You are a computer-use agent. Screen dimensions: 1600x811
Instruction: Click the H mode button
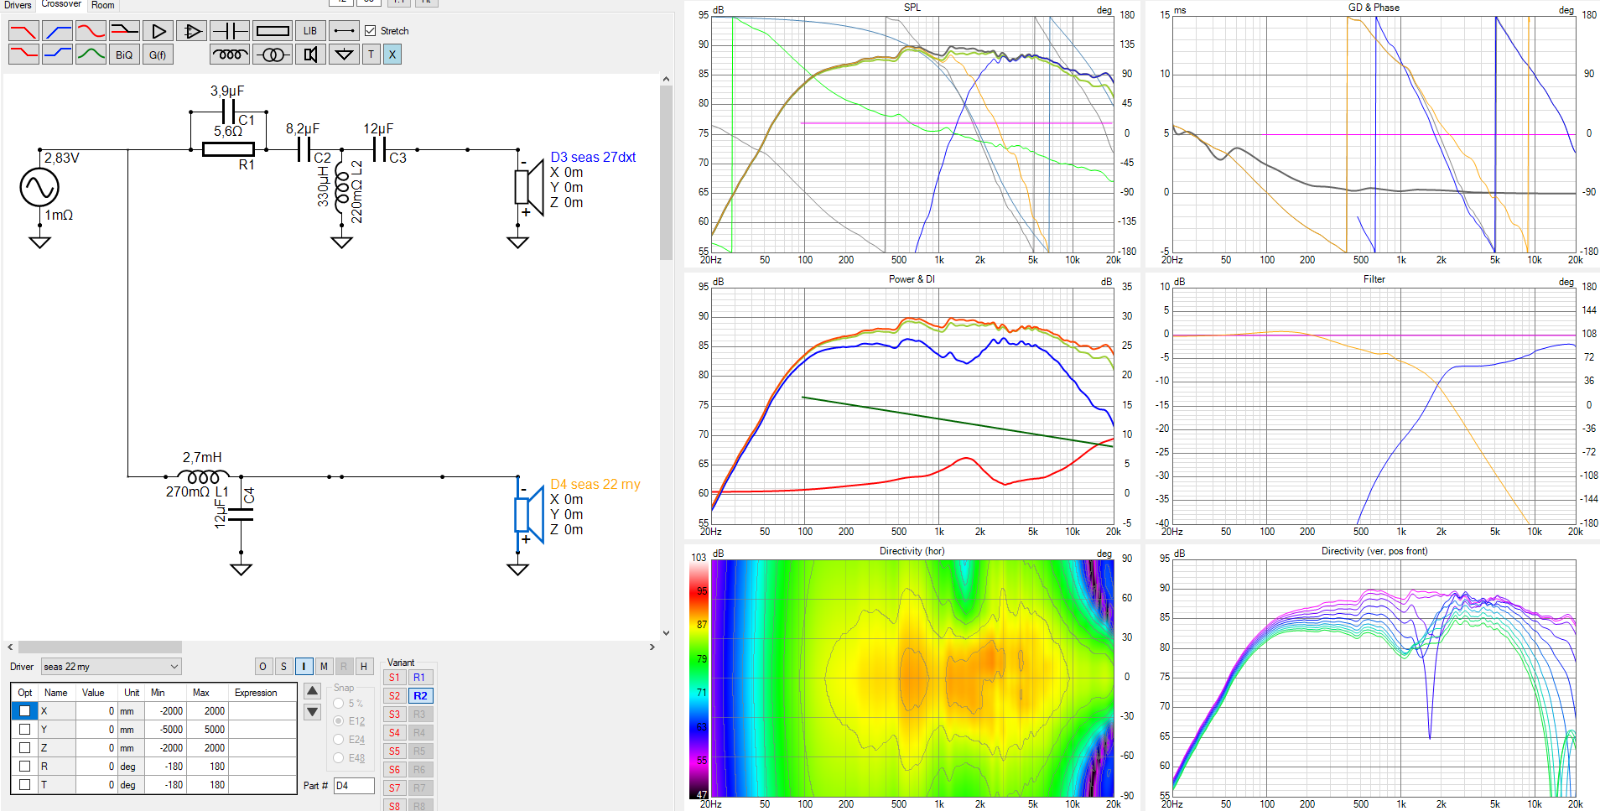(364, 666)
